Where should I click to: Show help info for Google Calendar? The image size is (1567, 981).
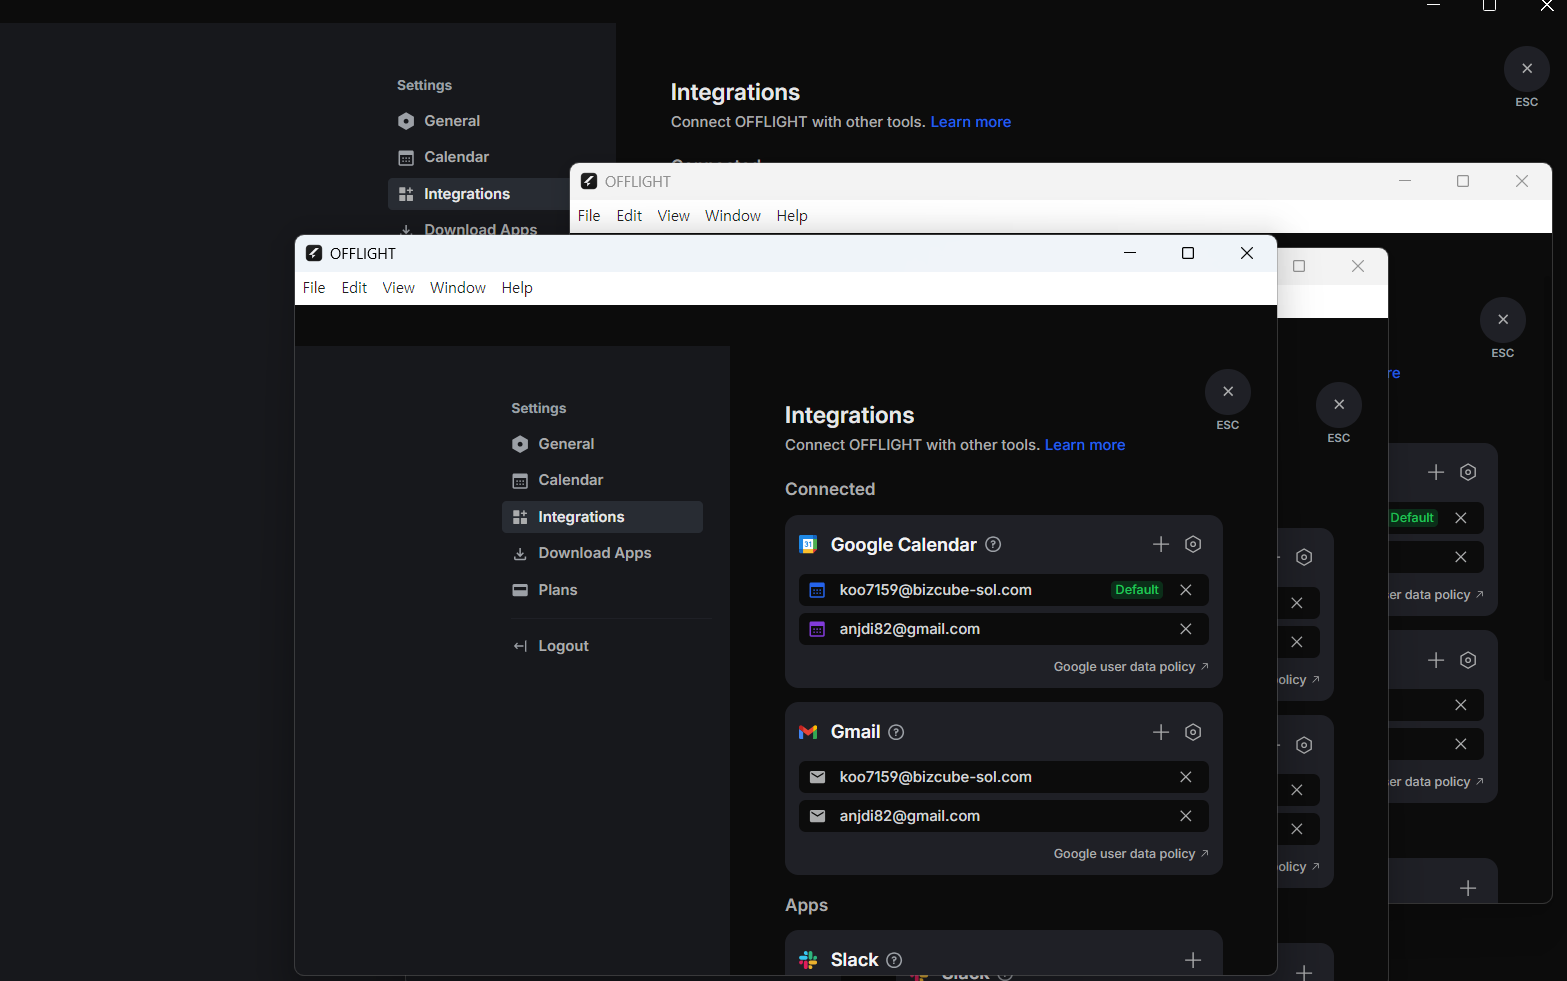click(x=993, y=544)
